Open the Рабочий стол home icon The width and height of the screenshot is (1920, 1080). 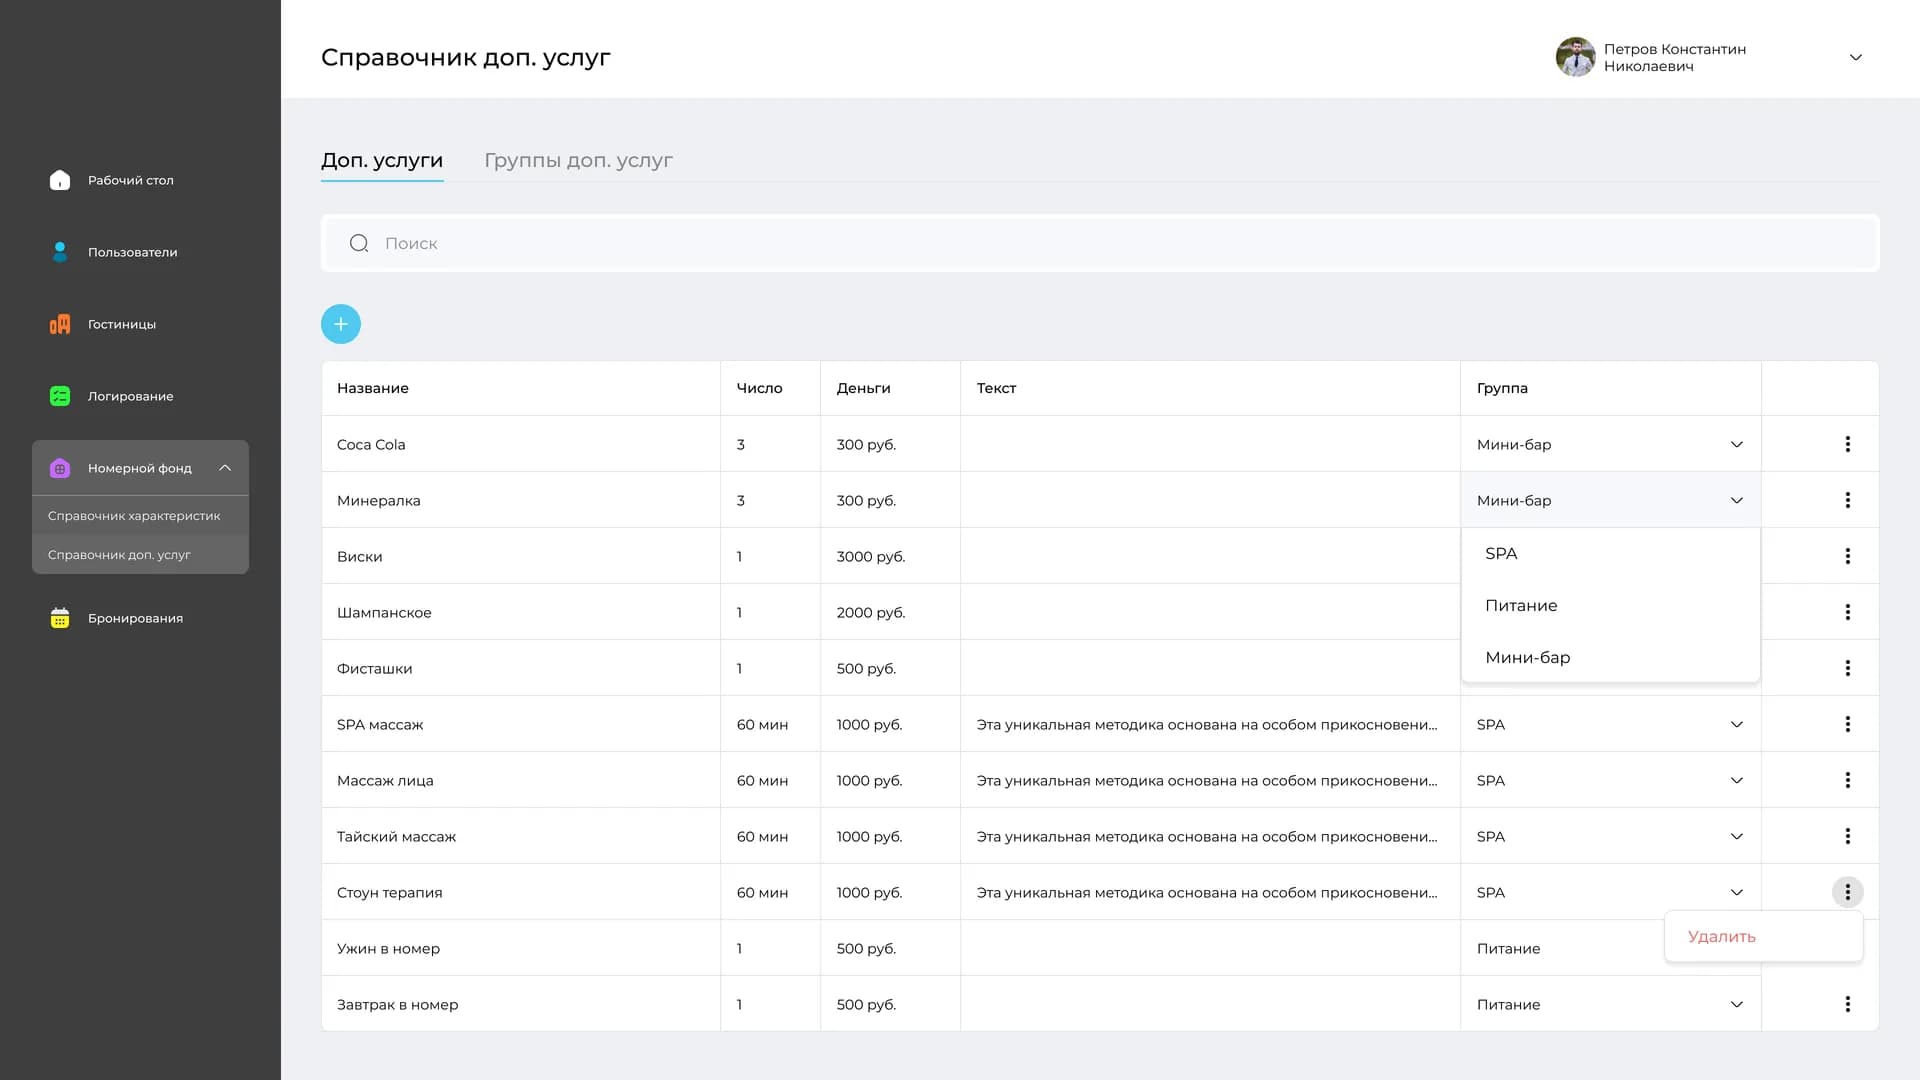(x=60, y=180)
